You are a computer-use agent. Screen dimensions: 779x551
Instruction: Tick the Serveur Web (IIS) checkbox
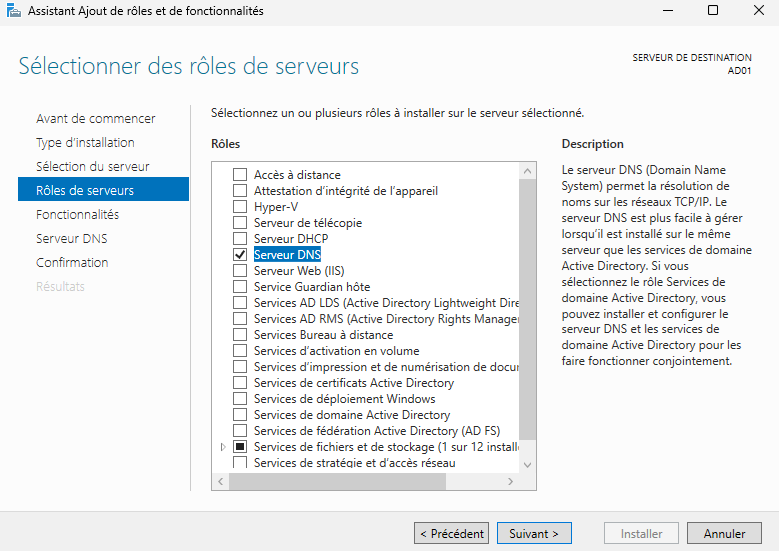(240, 271)
